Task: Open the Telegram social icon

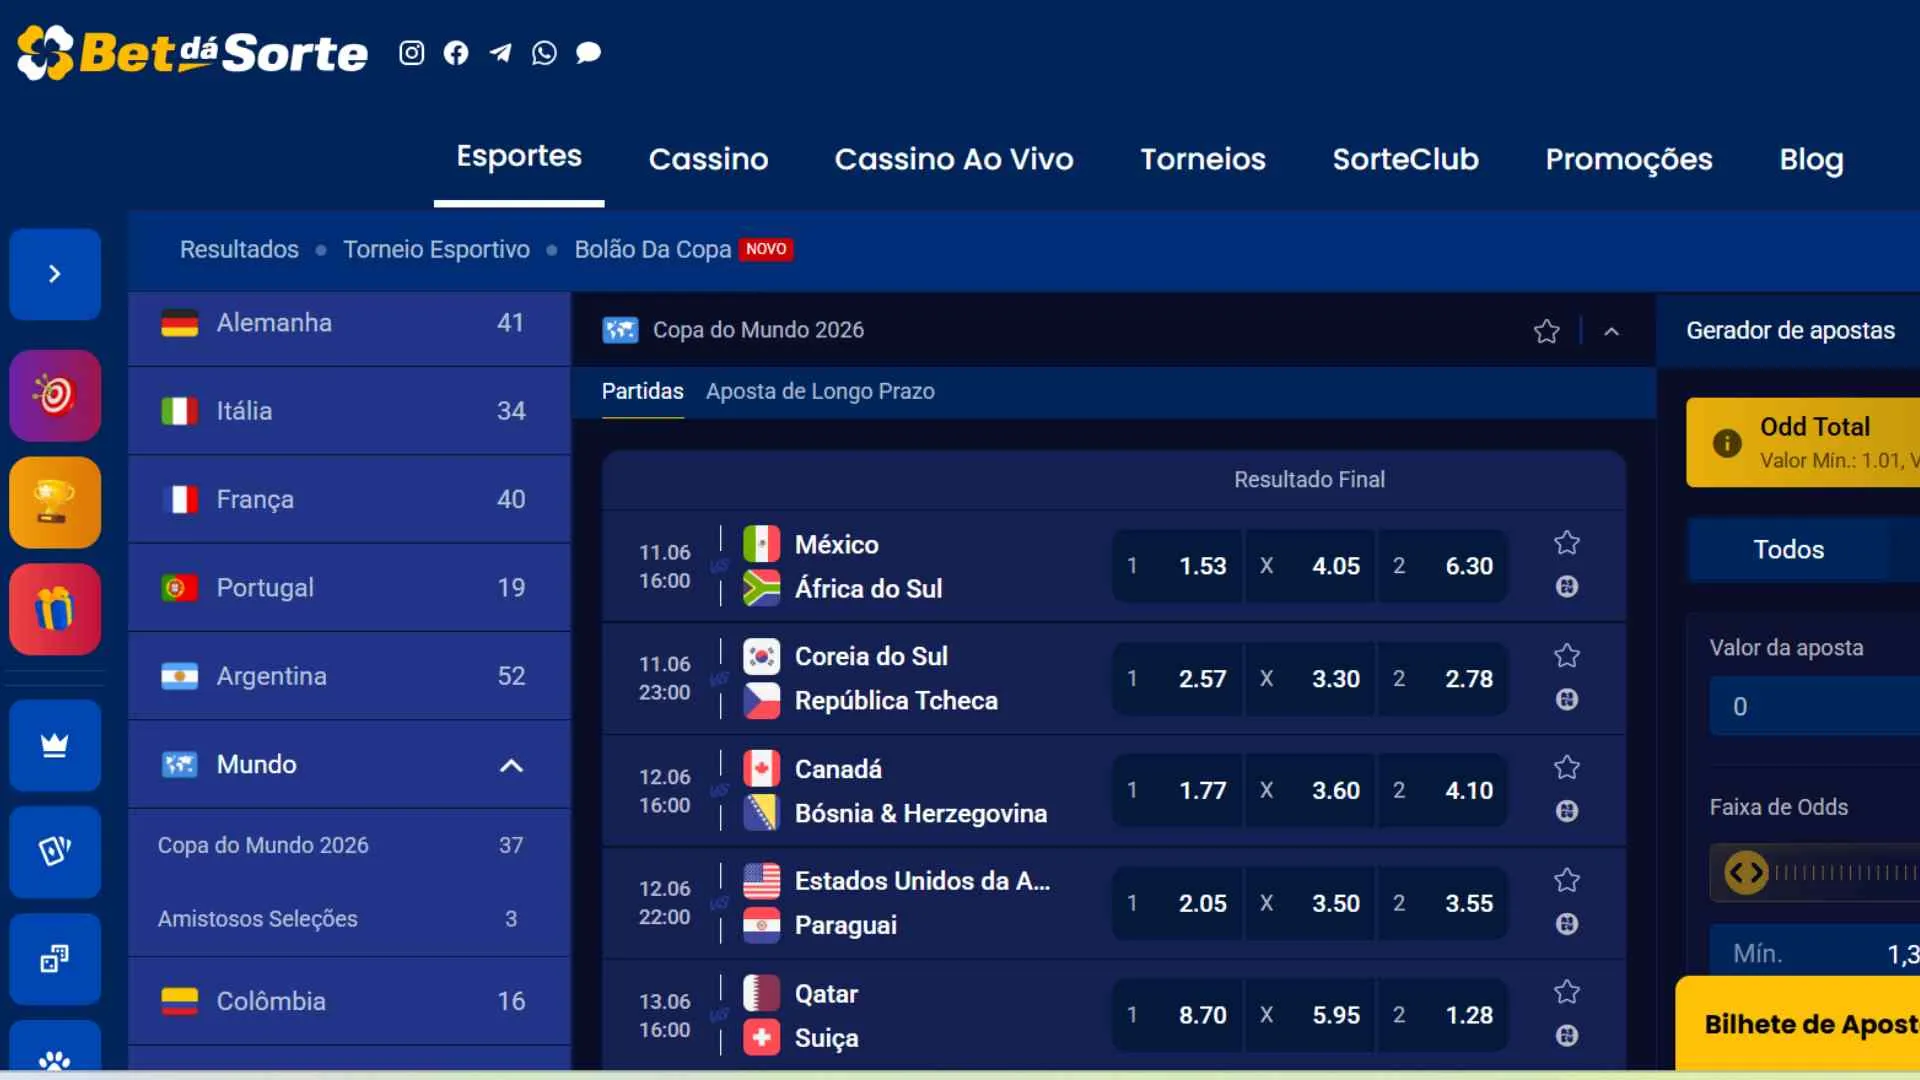Action: click(500, 53)
